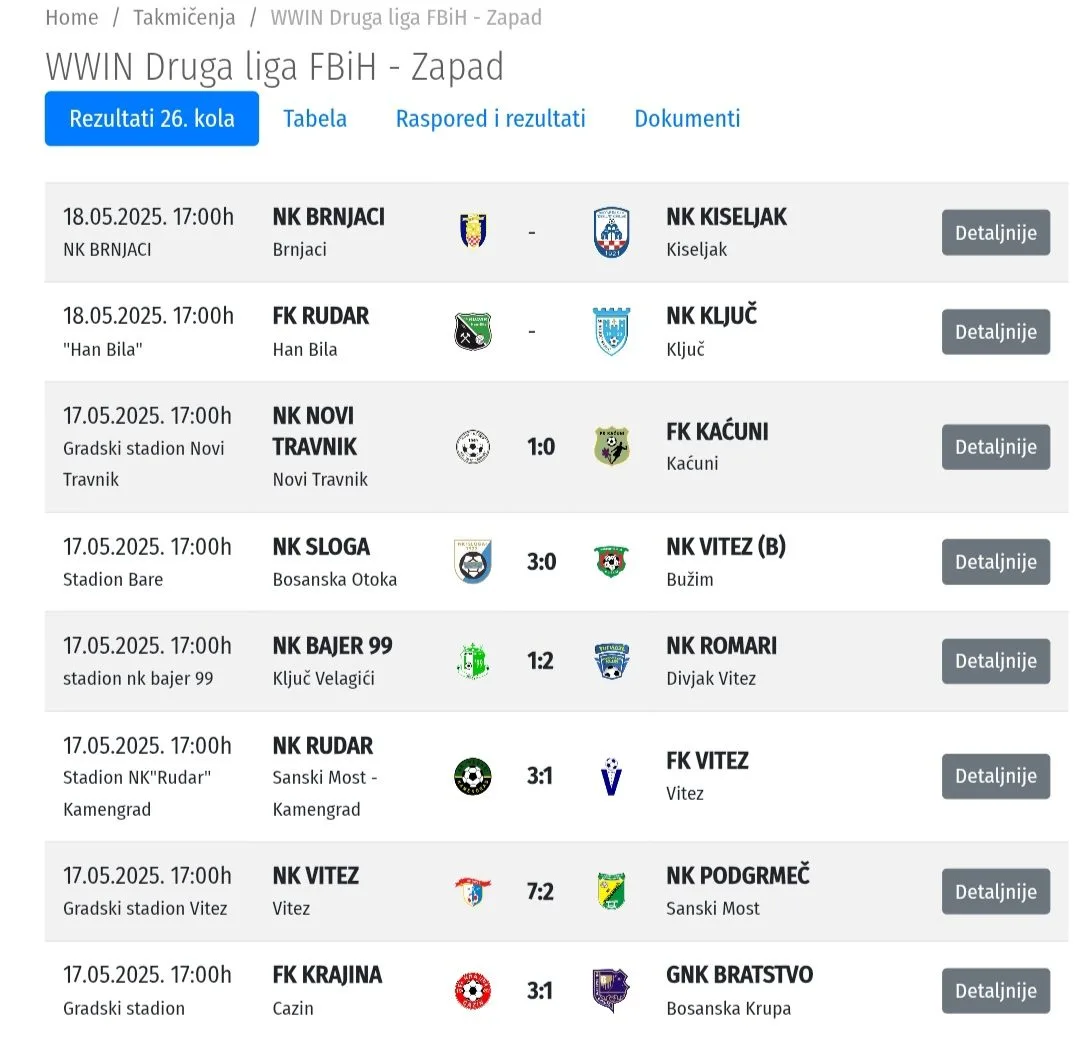
Task: Click the NK Romari club crest
Action: pos(612,661)
